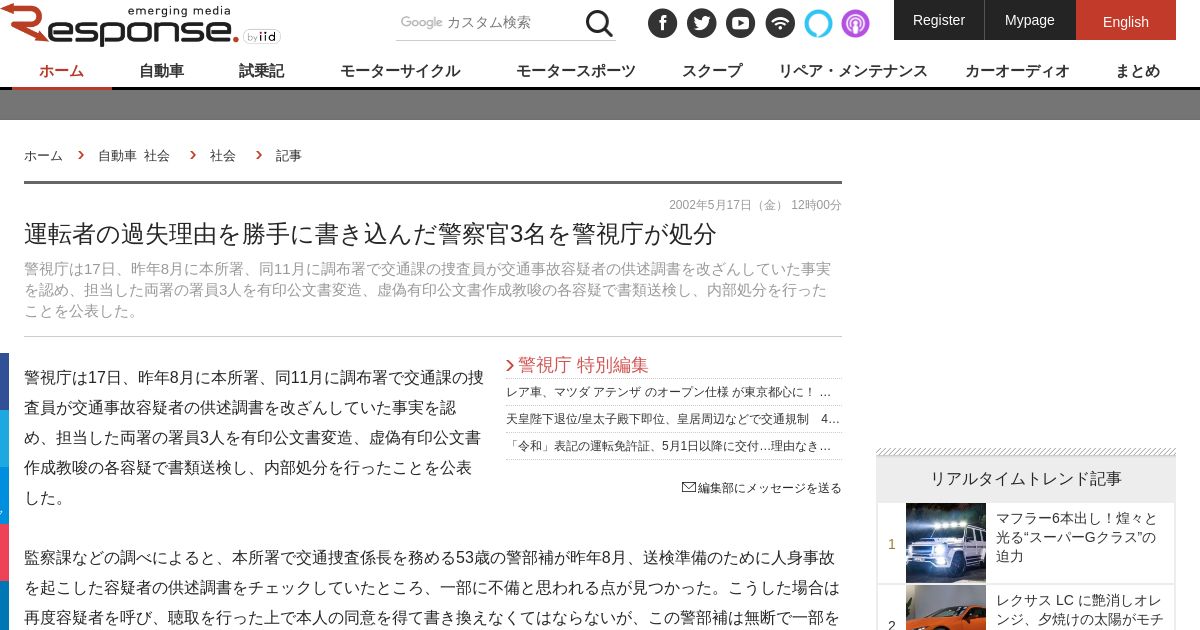Open the スクープ menu
Screen dimensions: 1200x630
[712, 70]
